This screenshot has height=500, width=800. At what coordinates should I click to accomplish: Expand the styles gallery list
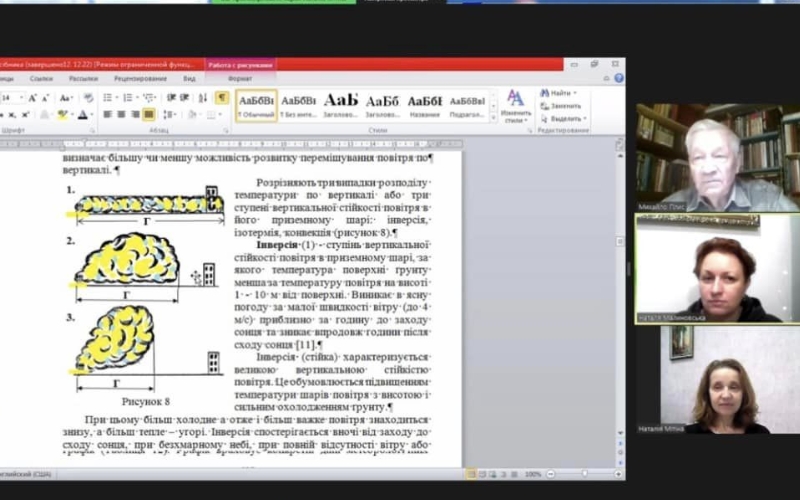click(x=492, y=116)
